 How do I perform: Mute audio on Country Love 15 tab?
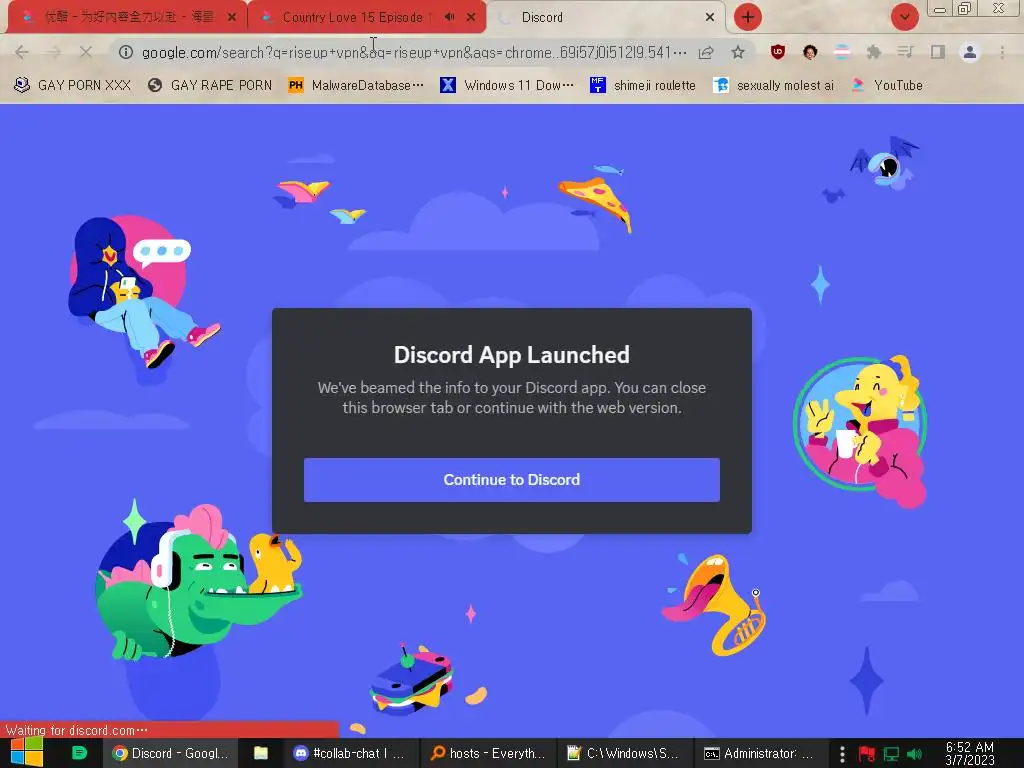(449, 17)
